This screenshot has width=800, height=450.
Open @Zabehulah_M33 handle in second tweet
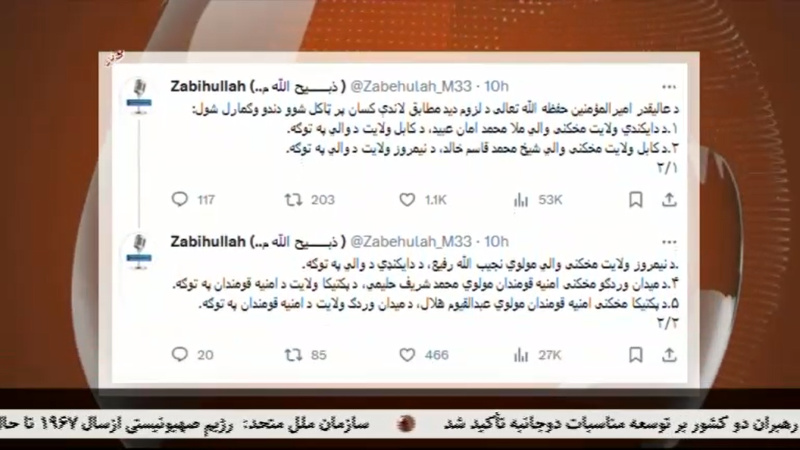tap(411, 241)
